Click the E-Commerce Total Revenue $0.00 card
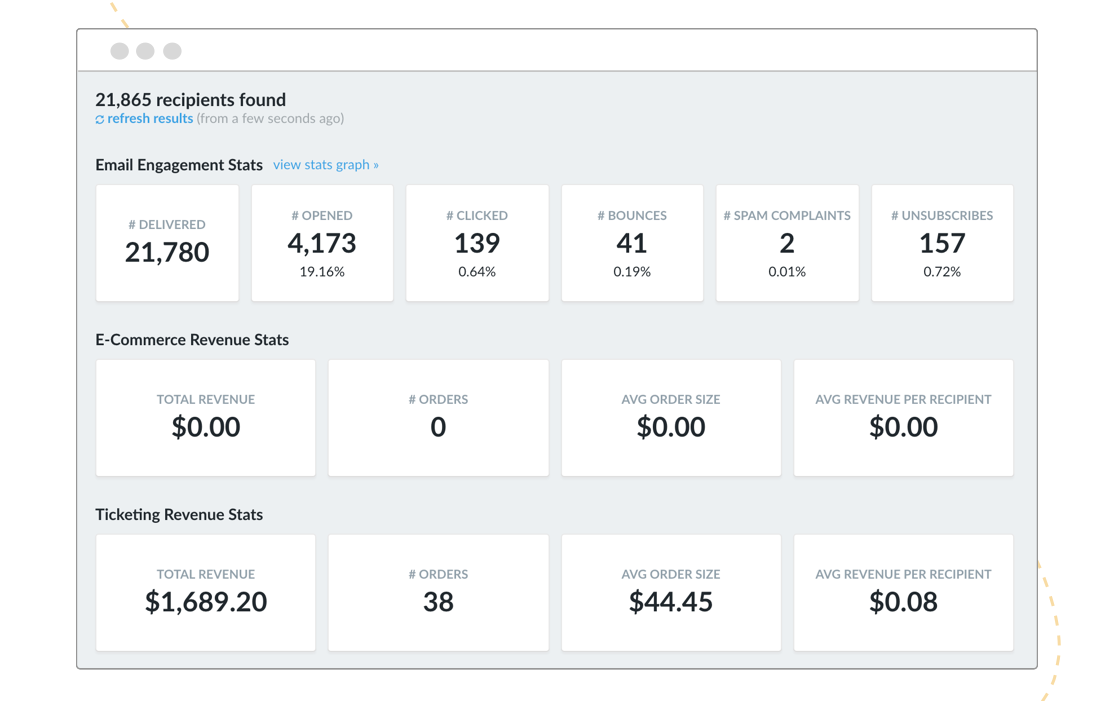Viewport: 1117px width, 701px height. [x=206, y=417]
